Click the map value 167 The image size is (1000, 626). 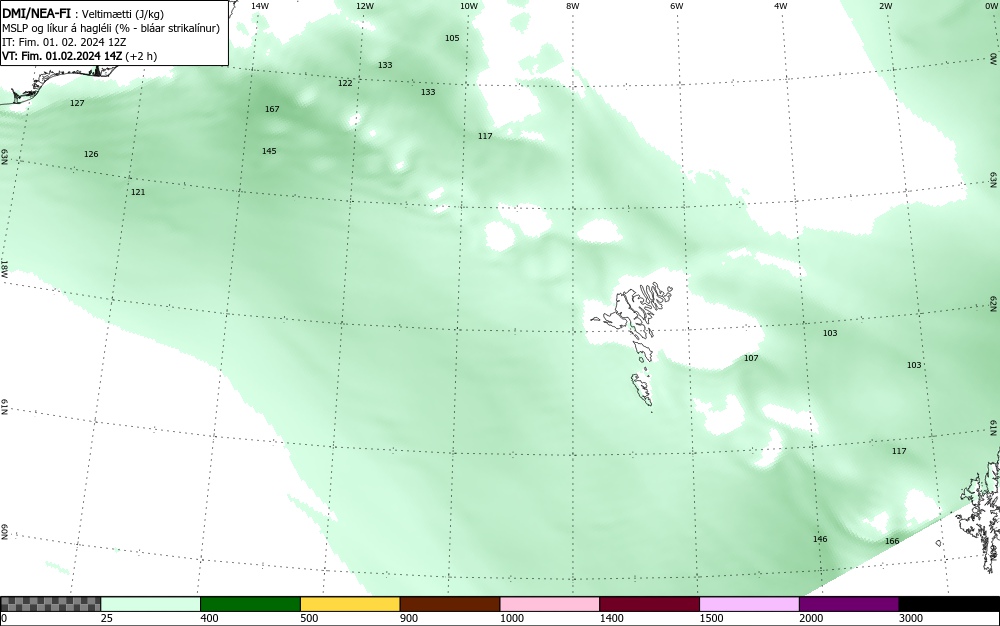[272, 109]
